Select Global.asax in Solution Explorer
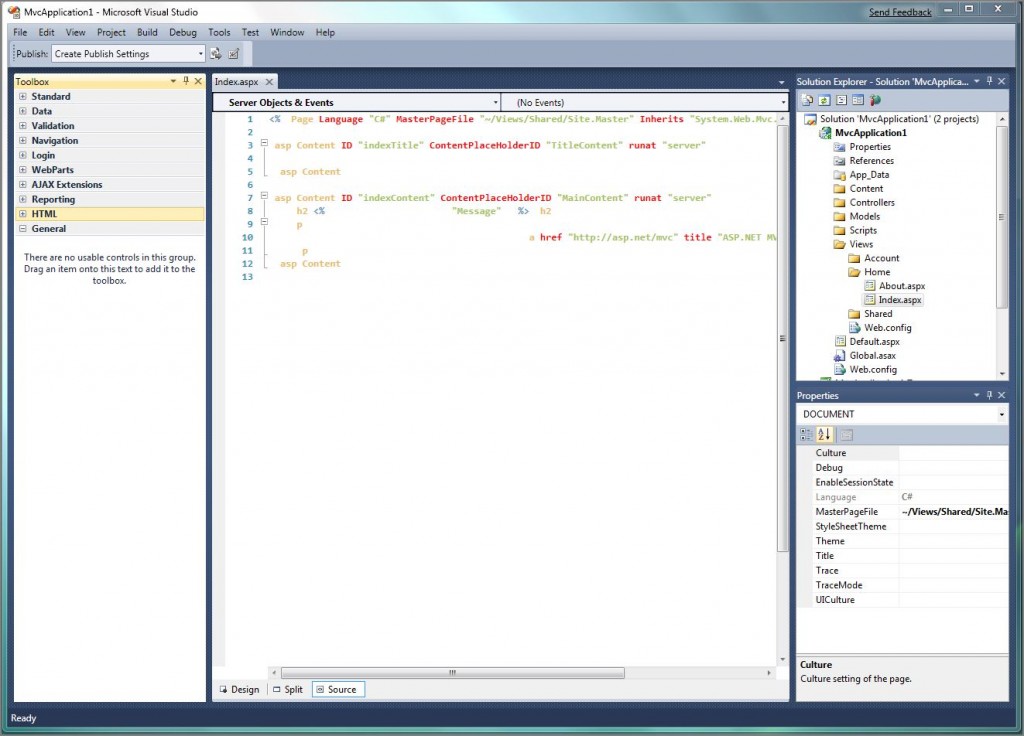This screenshot has width=1024, height=736. coord(872,355)
